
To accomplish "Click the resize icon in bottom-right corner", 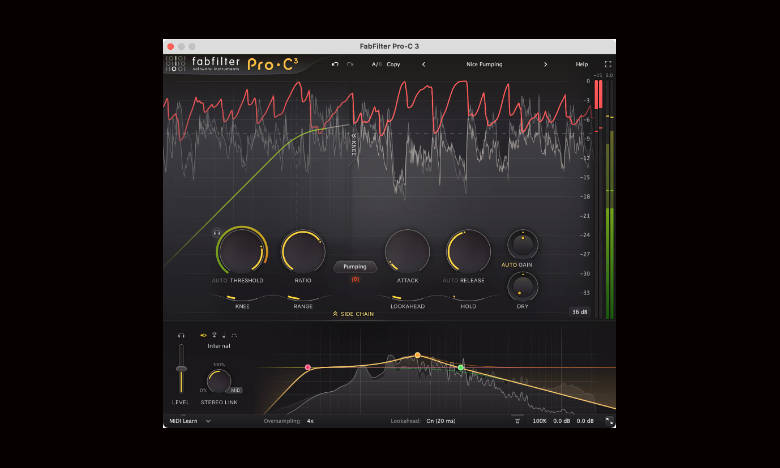I will [x=609, y=421].
